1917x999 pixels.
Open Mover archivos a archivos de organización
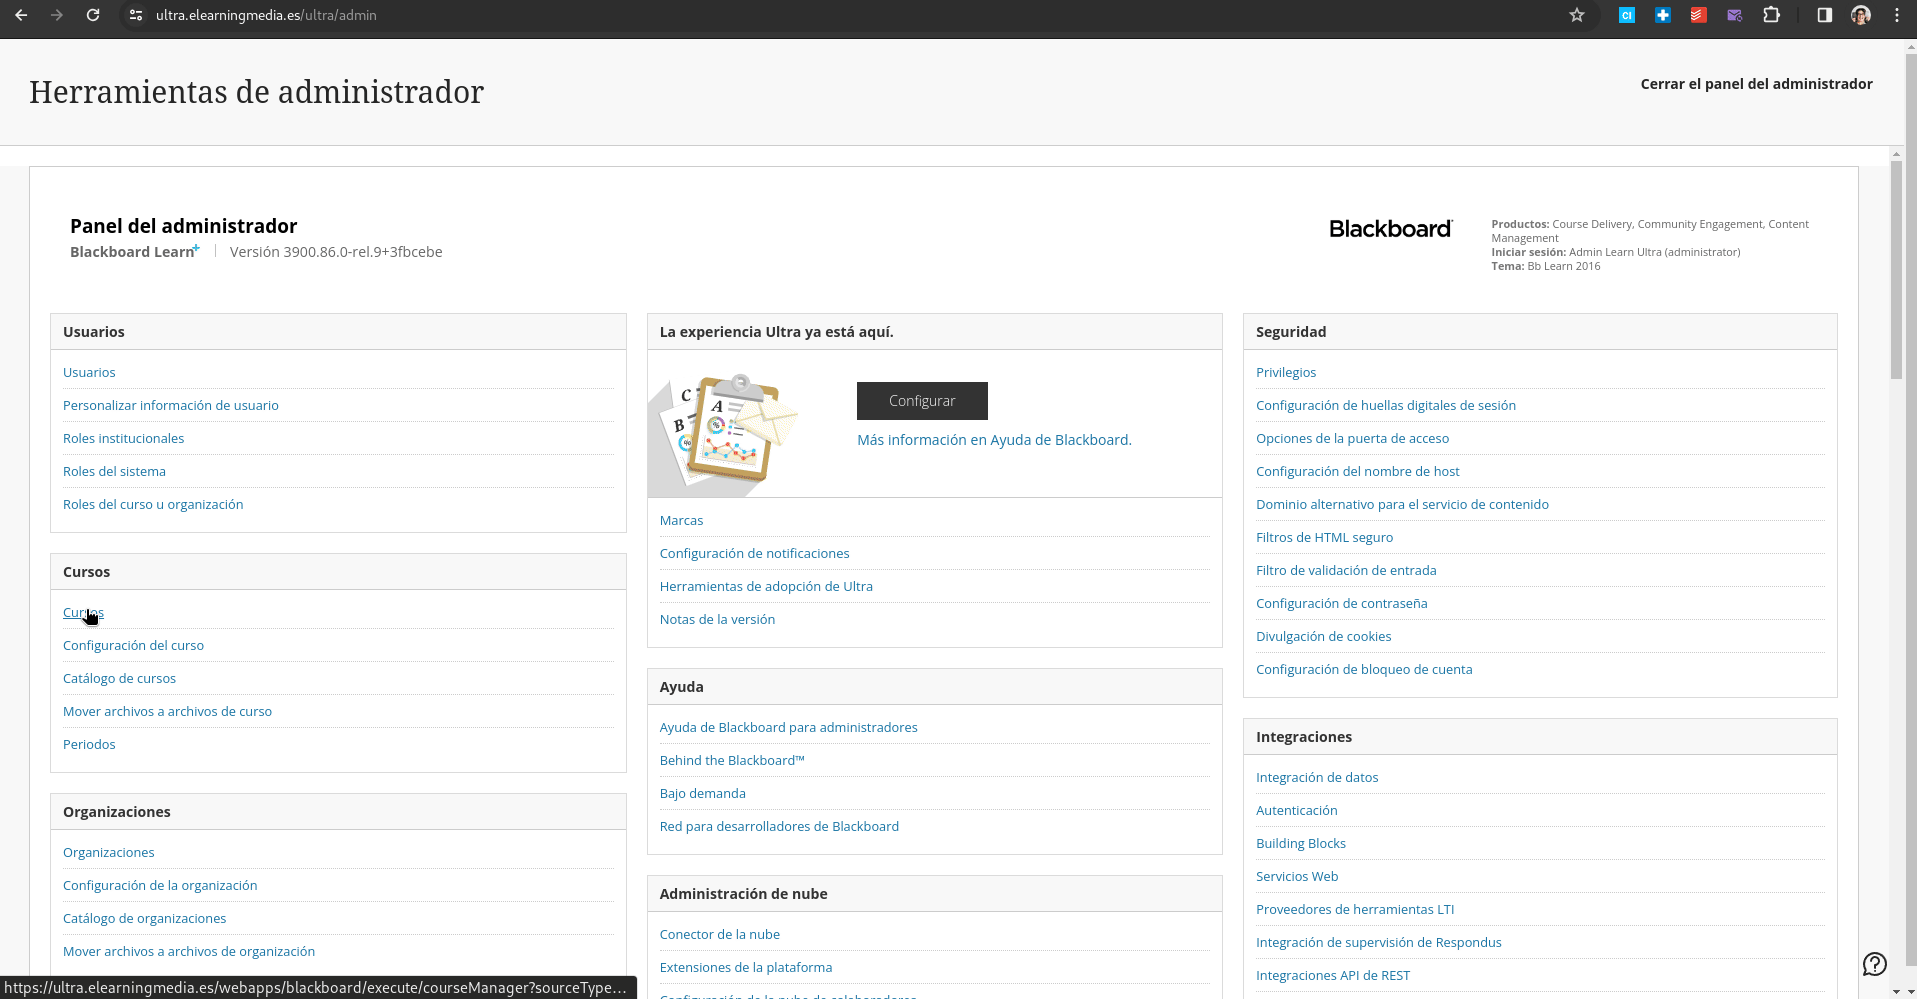(189, 951)
